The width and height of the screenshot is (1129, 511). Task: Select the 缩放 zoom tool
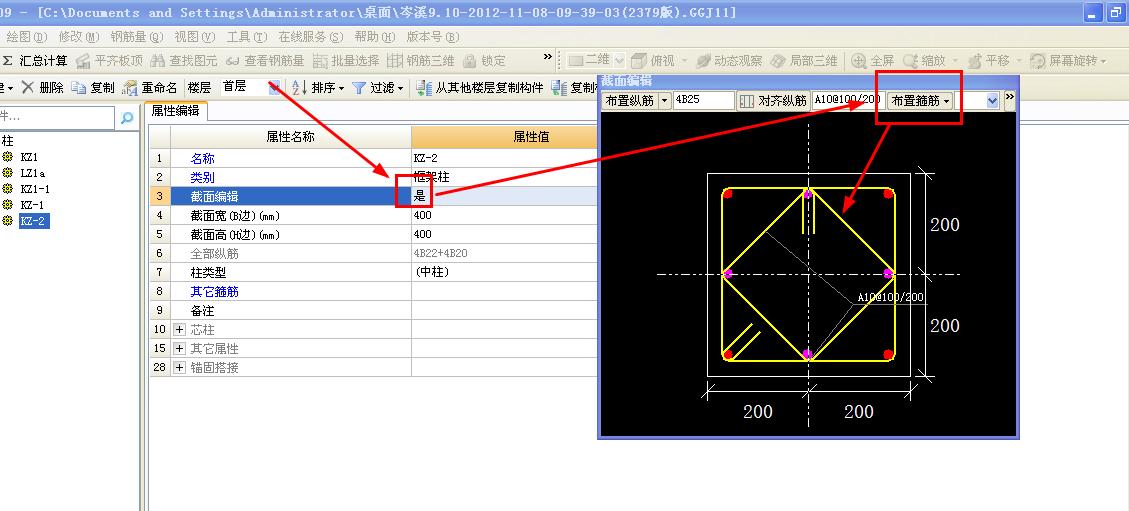(x=923, y=61)
